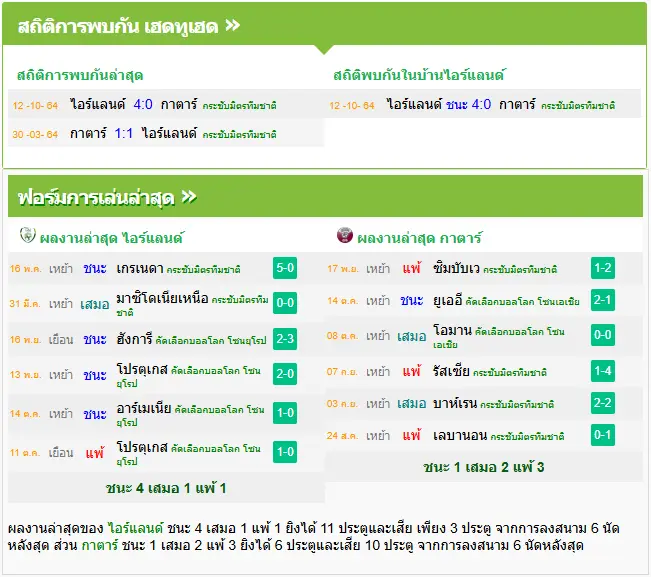This screenshot has height=577, width=651.
Task: Click opponent name เกรเนดา
Action: pyautogui.click(x=140, y=268)
